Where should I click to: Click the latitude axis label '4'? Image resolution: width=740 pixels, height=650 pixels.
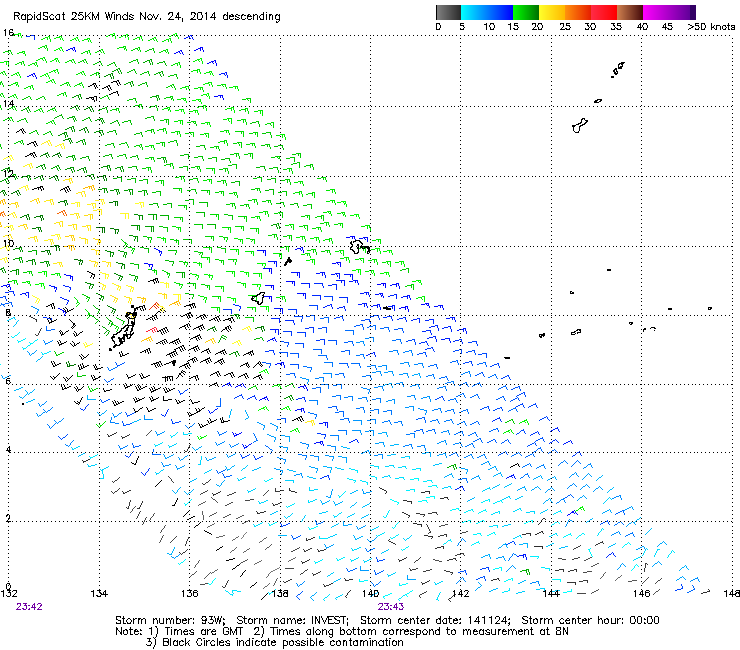pyautogui.click(x=8, y=449)
